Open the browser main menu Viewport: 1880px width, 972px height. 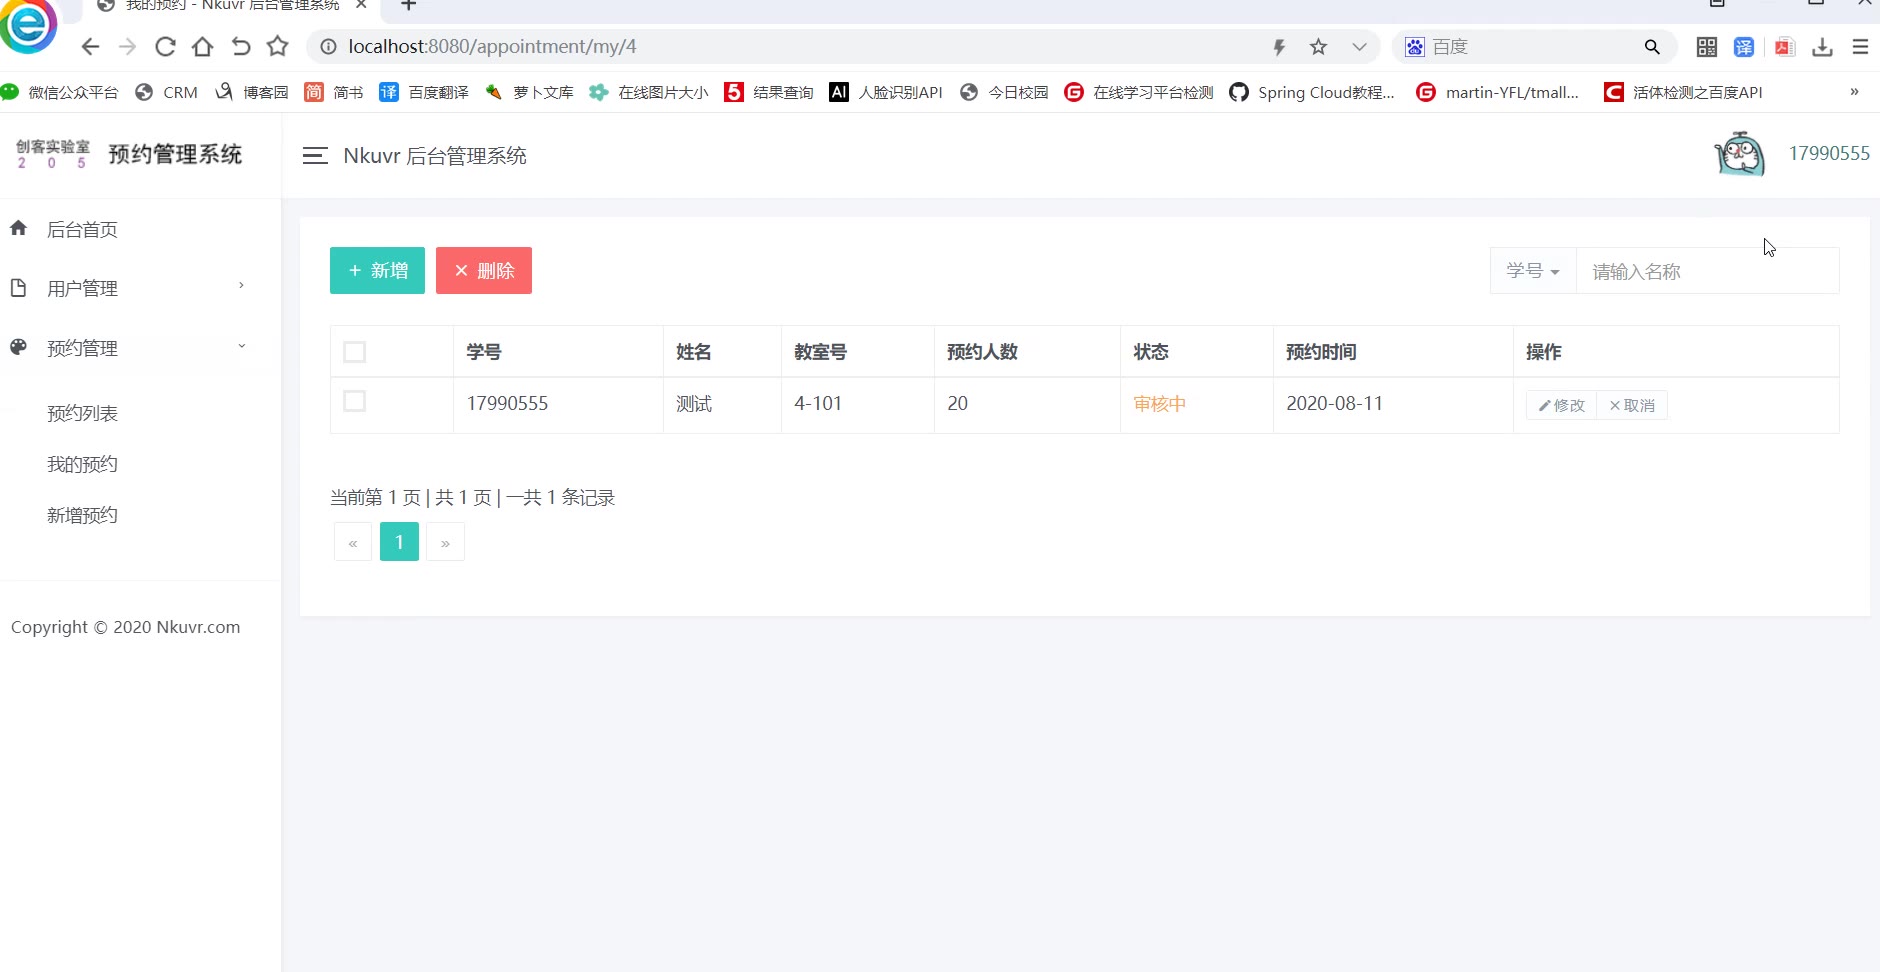click(x=1860, y=47)
